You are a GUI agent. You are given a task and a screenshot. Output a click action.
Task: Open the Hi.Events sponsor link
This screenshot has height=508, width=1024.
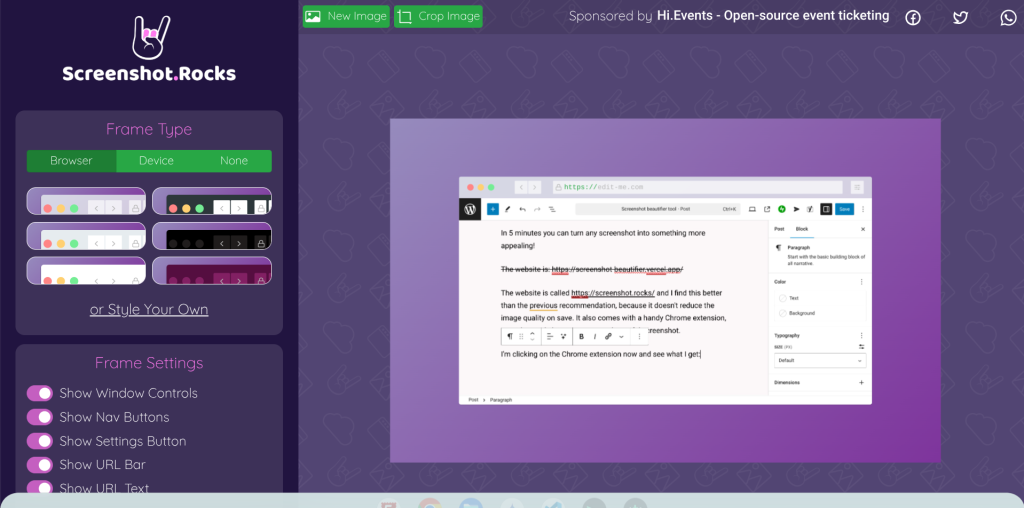773,16
